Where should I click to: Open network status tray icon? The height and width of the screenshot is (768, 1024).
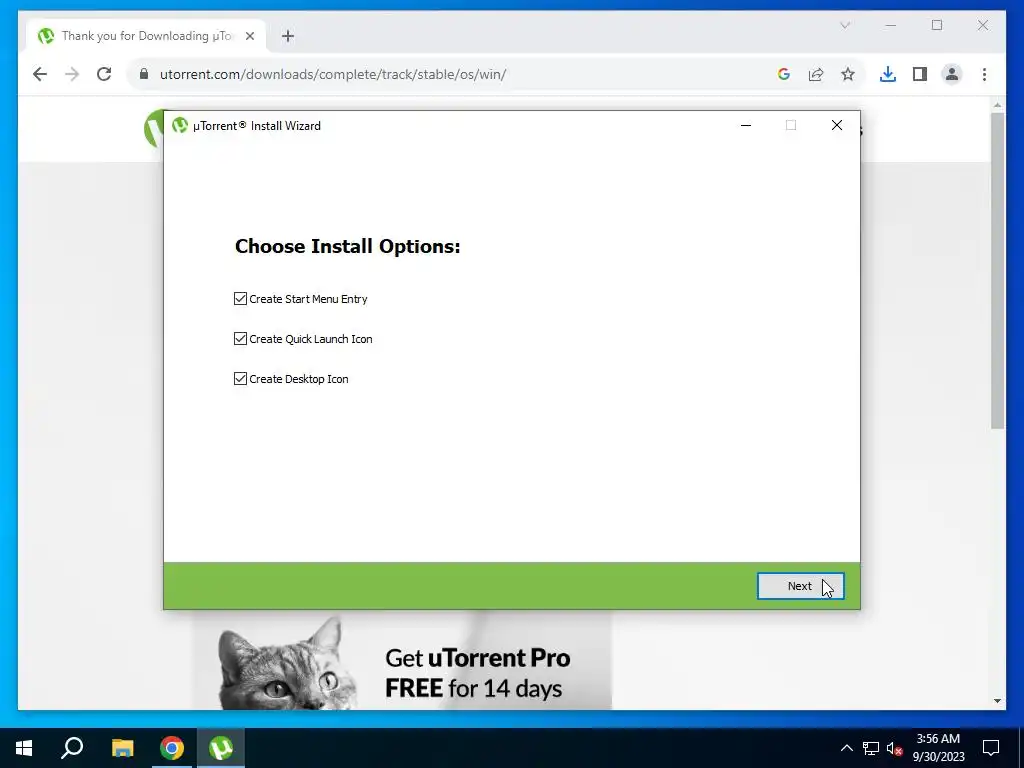coord(871,748)
